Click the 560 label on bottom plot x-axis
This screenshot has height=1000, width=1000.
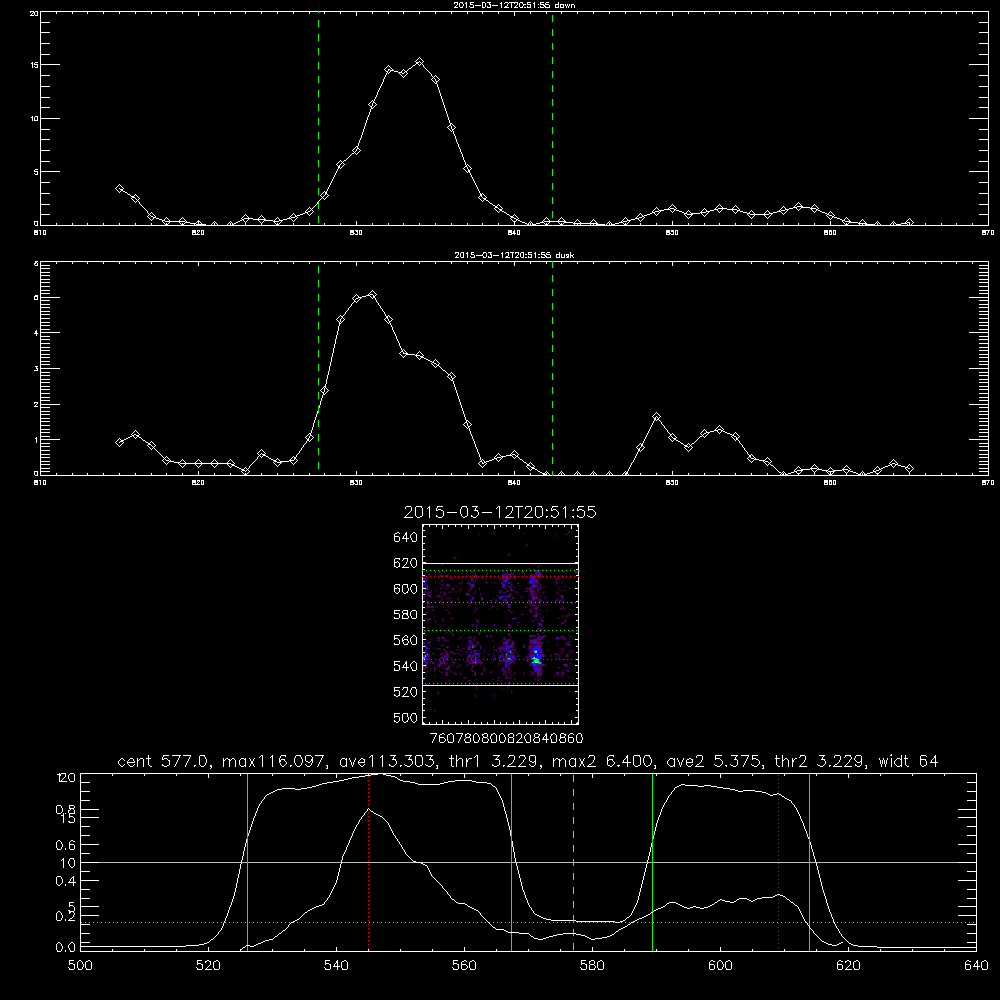tap(464, 966)
